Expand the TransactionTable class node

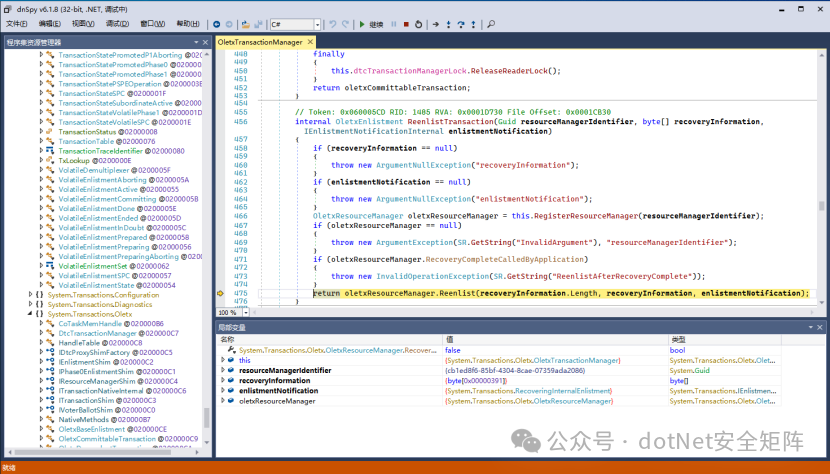pos(41,141)
